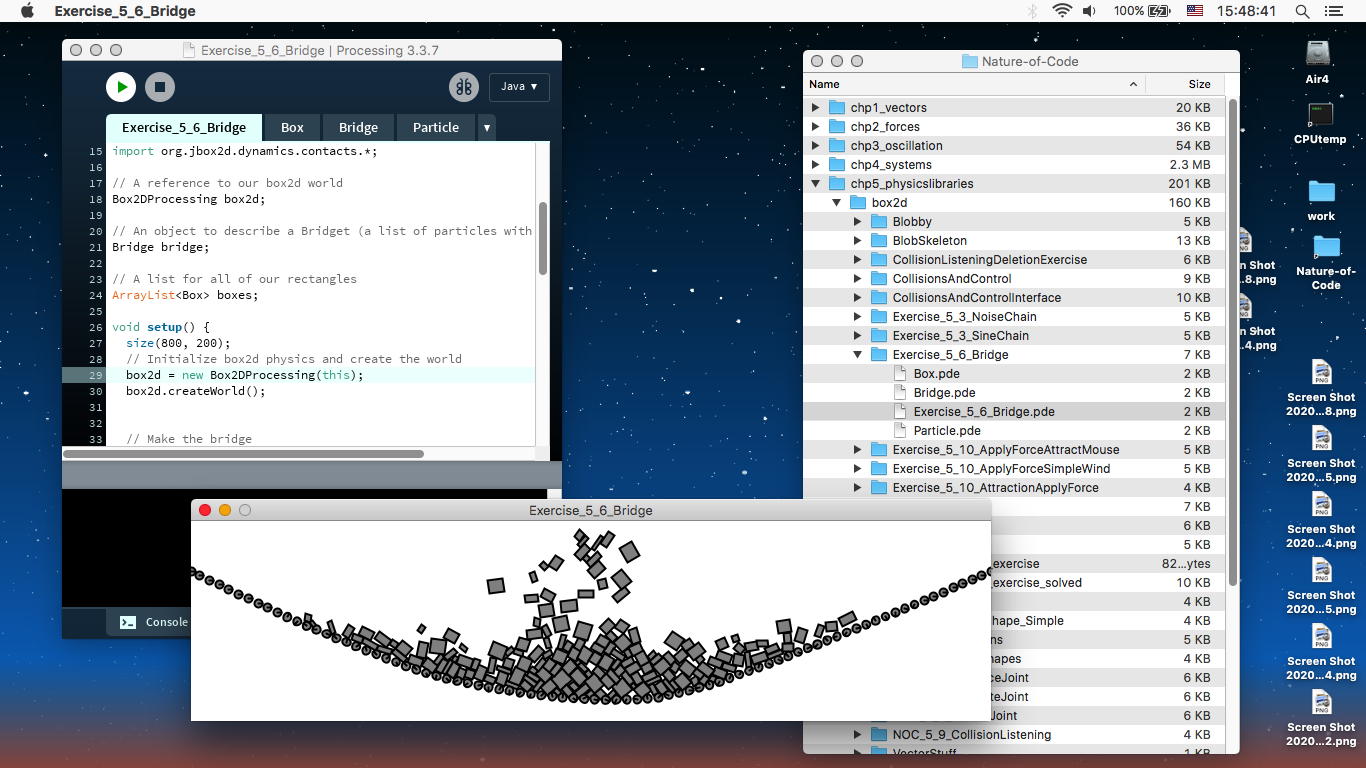Click the Console icon in bottom panel
Image resolution: width=1366 pixels, height=768 pixels.
pyautogui.click(x=128, y=622)
